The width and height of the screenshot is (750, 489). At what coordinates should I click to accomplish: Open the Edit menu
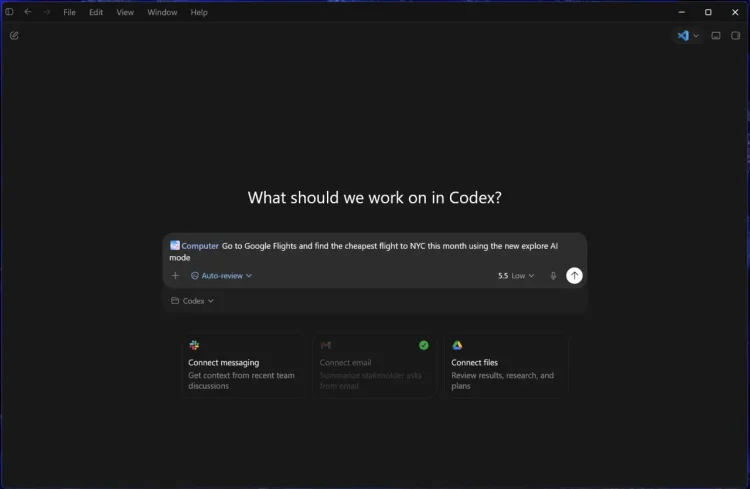click(96, 12)
